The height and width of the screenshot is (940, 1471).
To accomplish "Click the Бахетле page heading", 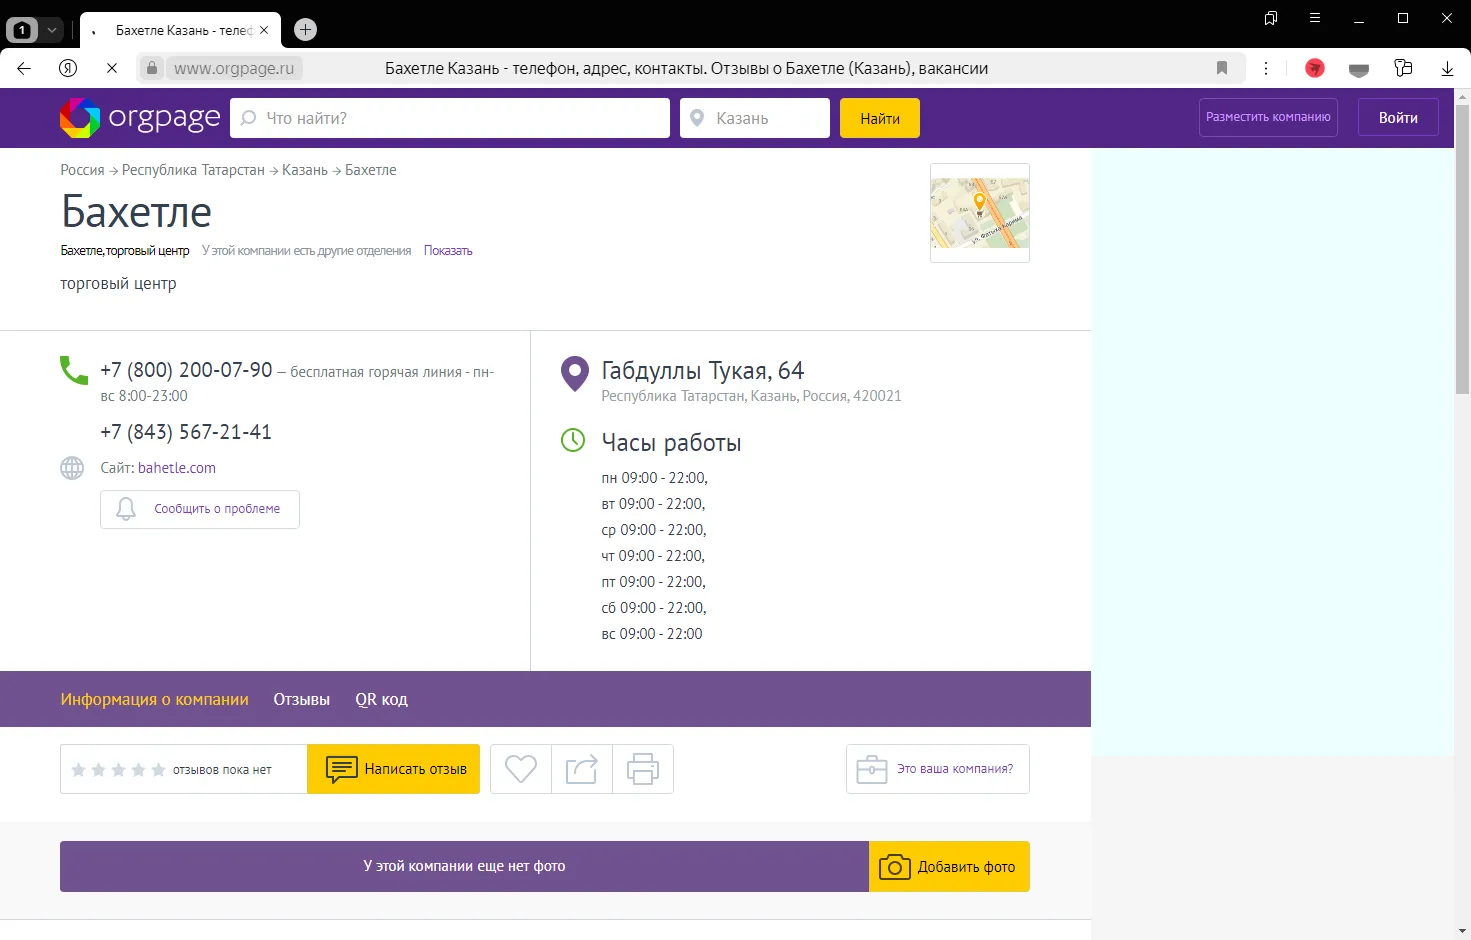I will click(136, 212).
